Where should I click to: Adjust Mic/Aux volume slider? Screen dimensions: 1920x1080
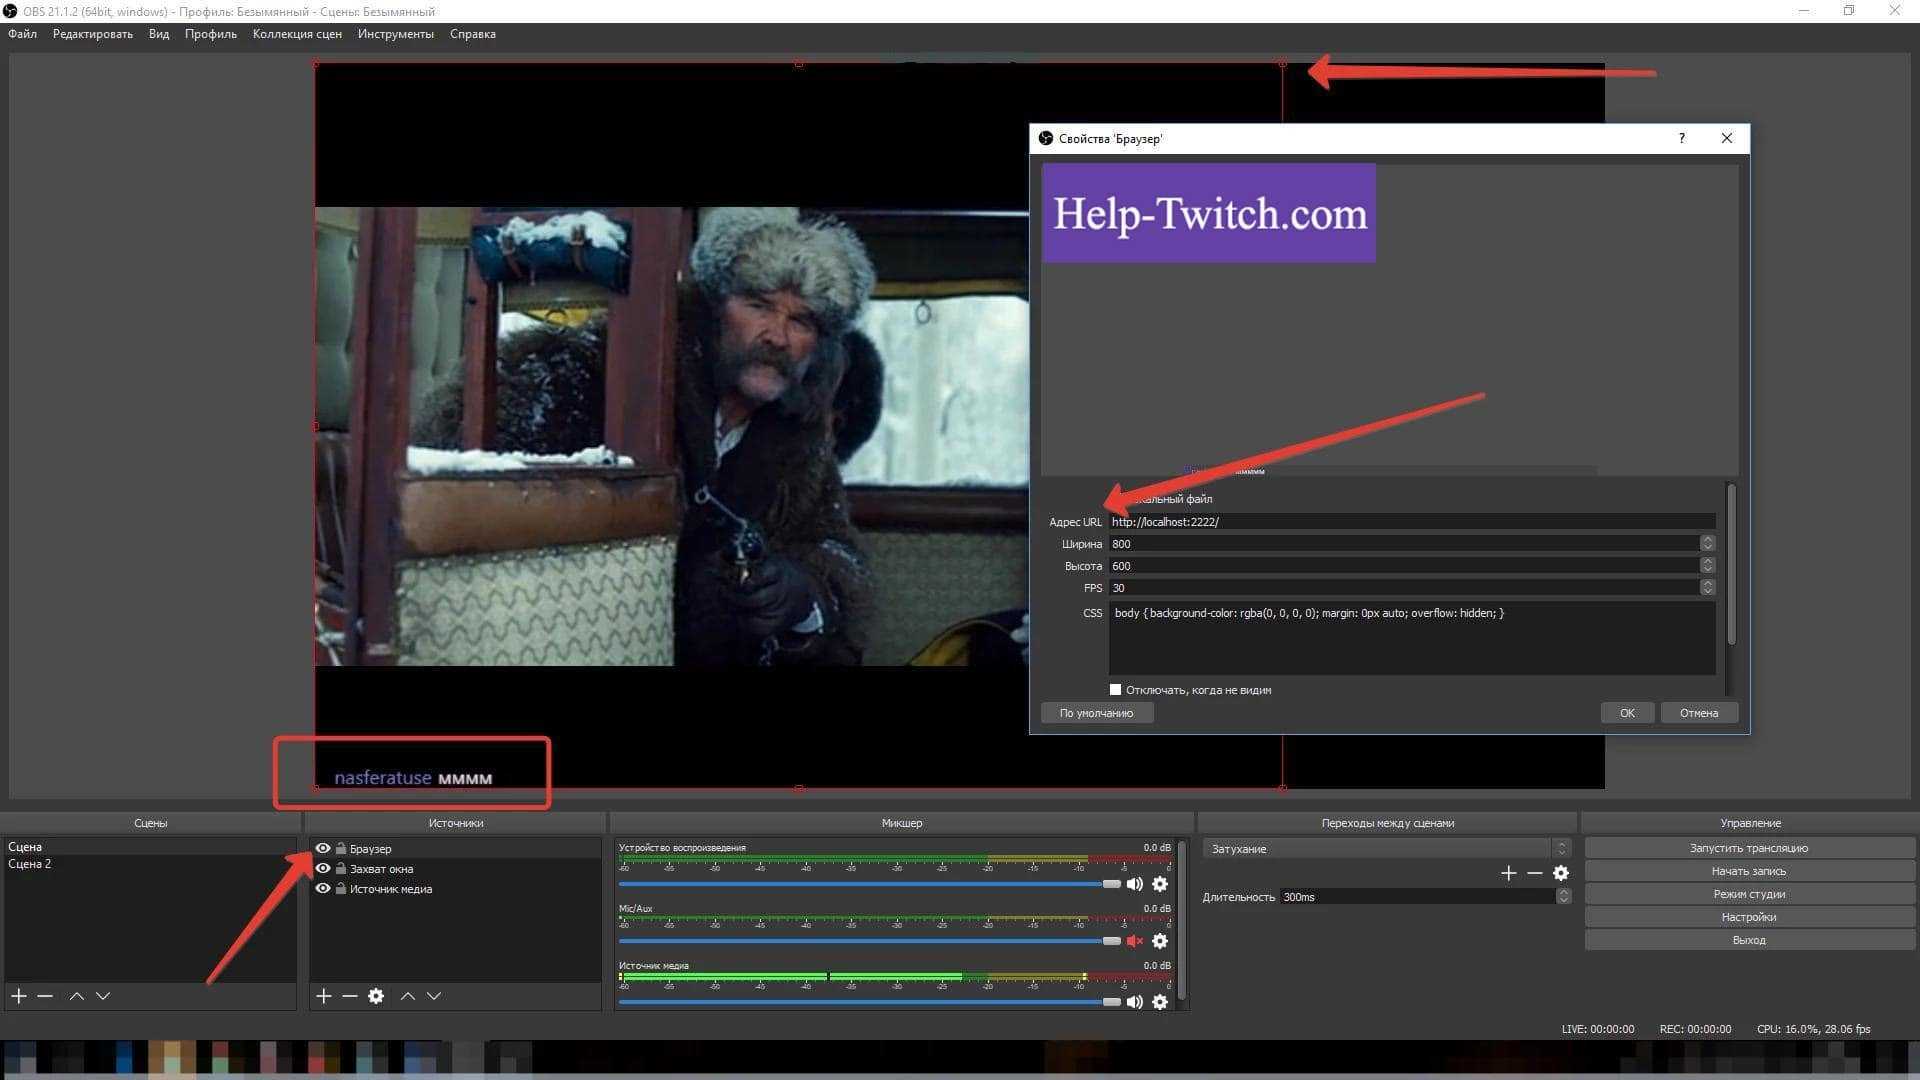[869, 941]
